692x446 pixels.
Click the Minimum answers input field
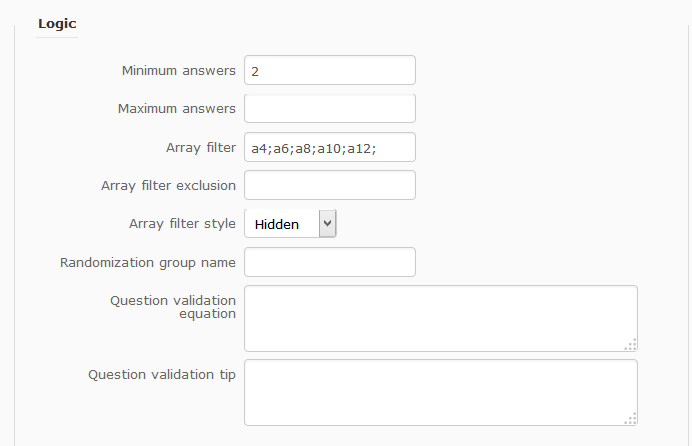click(329, 71)
